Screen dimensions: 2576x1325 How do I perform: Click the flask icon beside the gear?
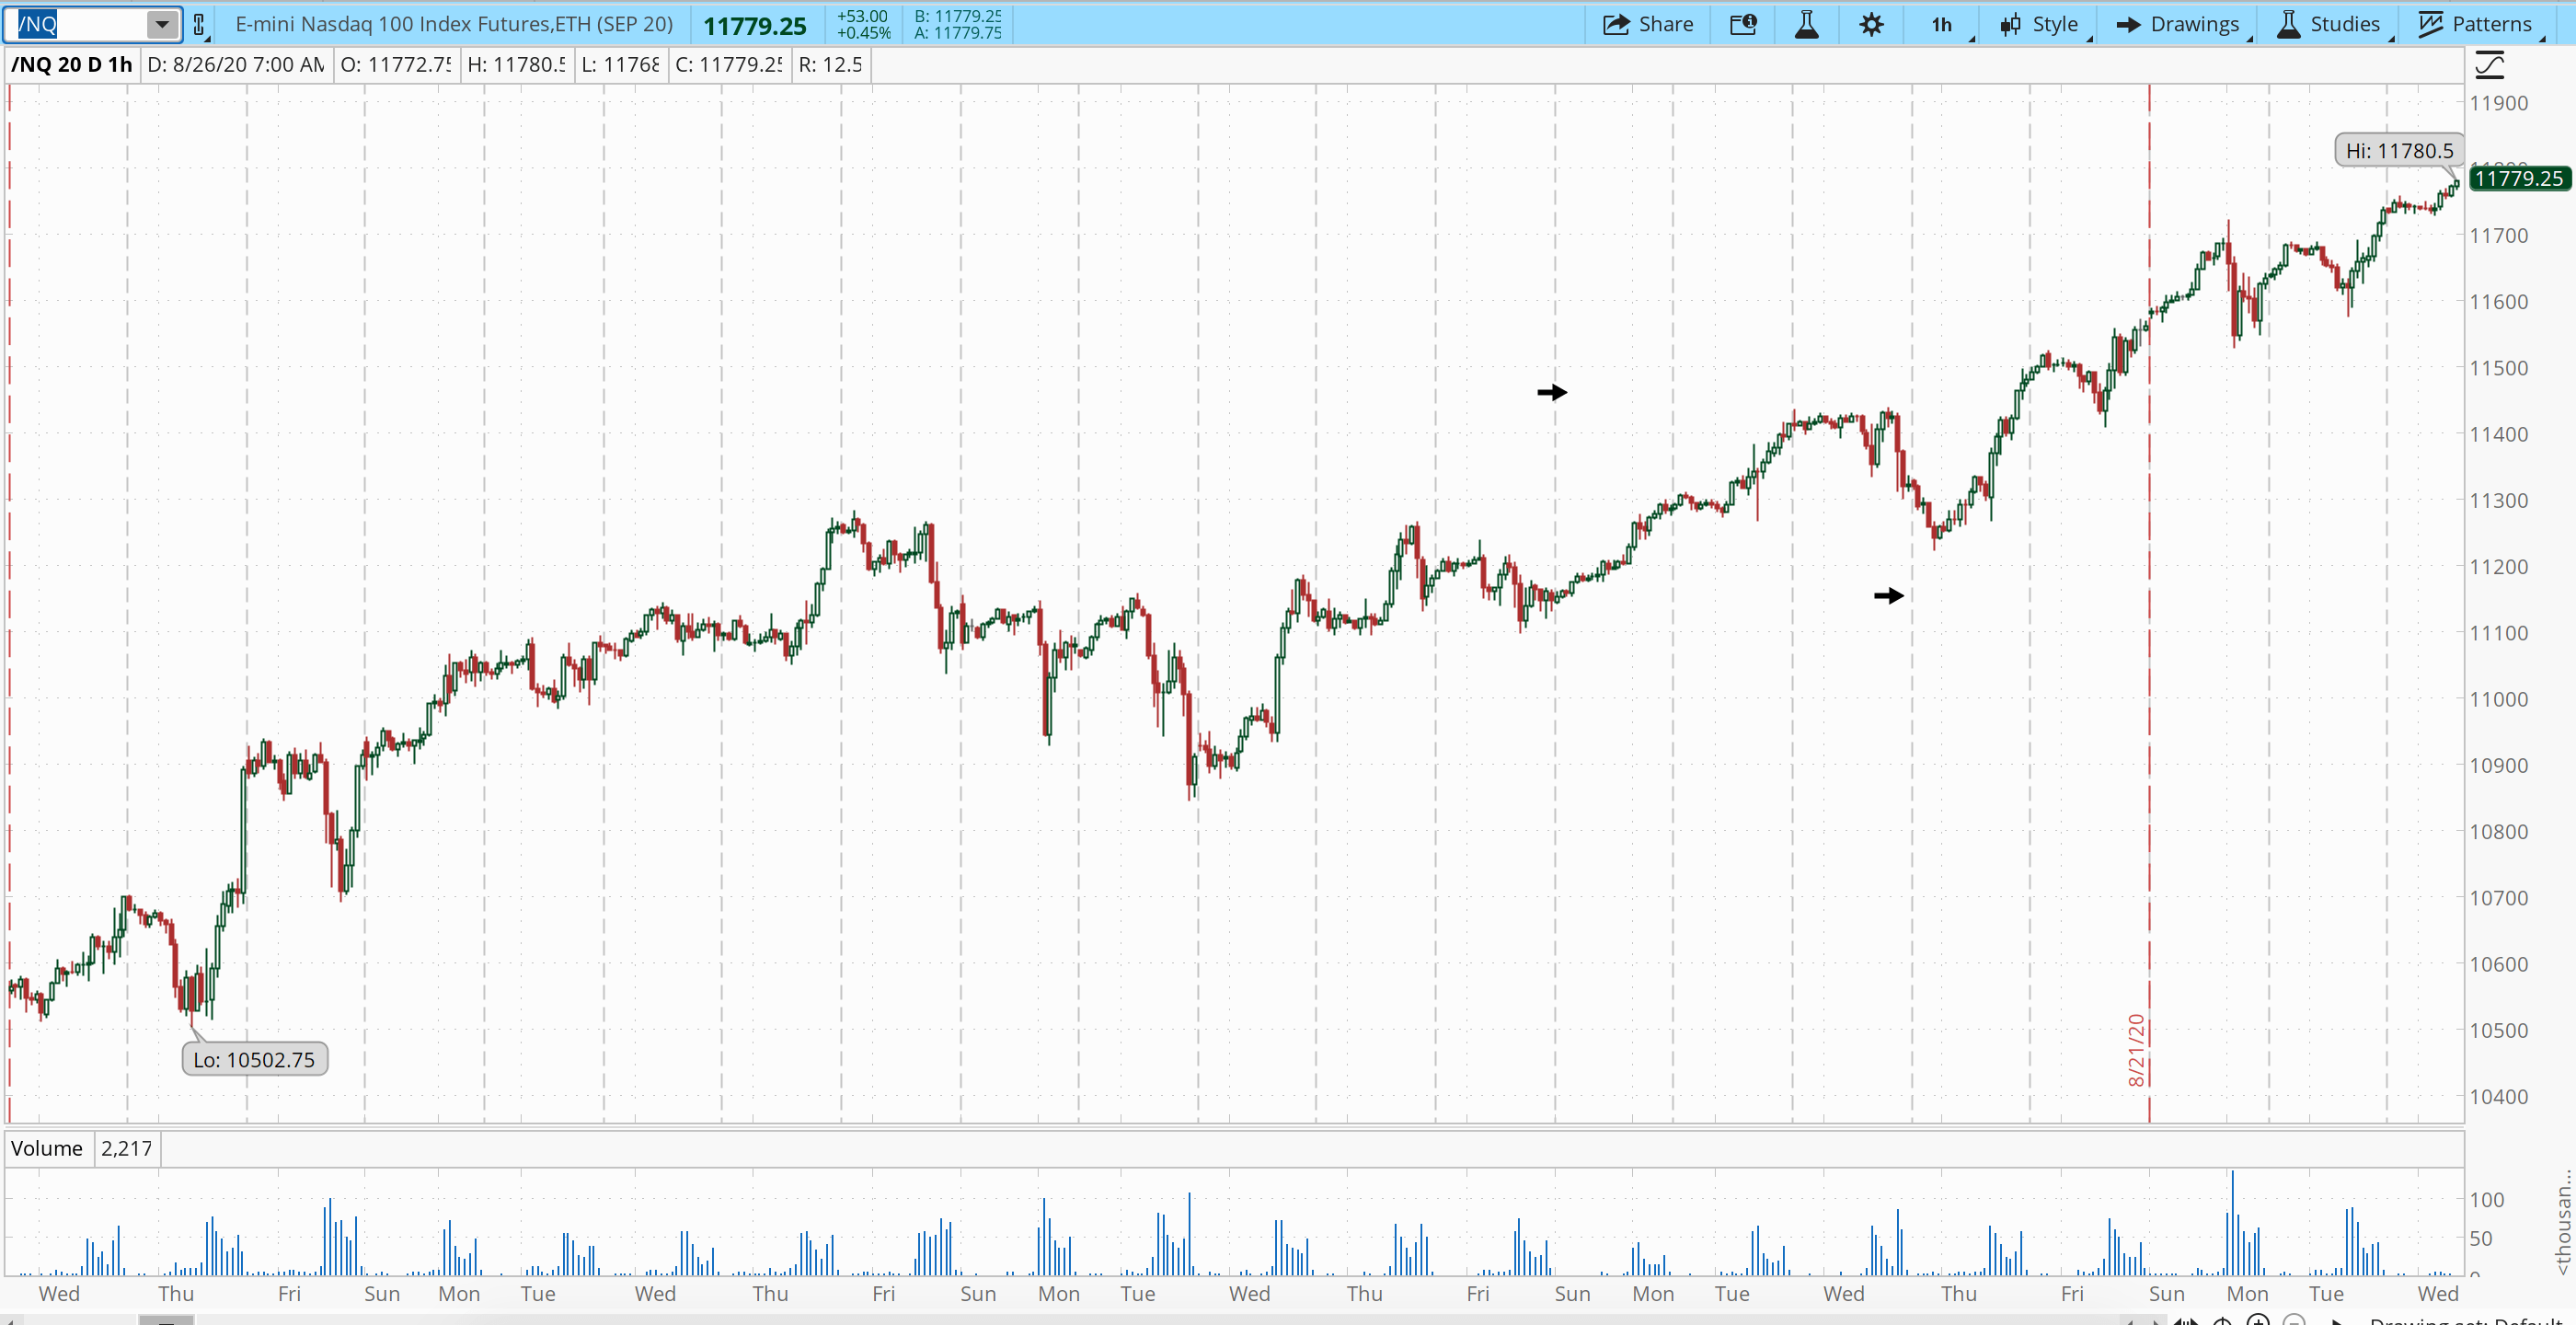(1806, 24)
